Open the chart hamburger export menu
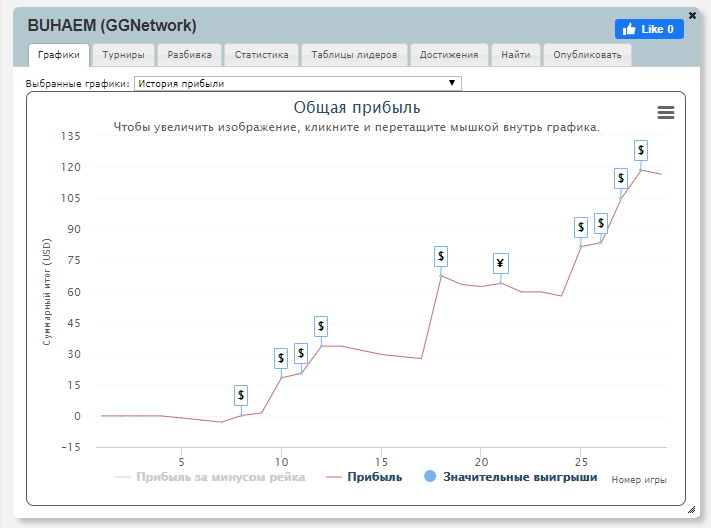The height and width of the screenshot is (528, 711). coord(665,113)
